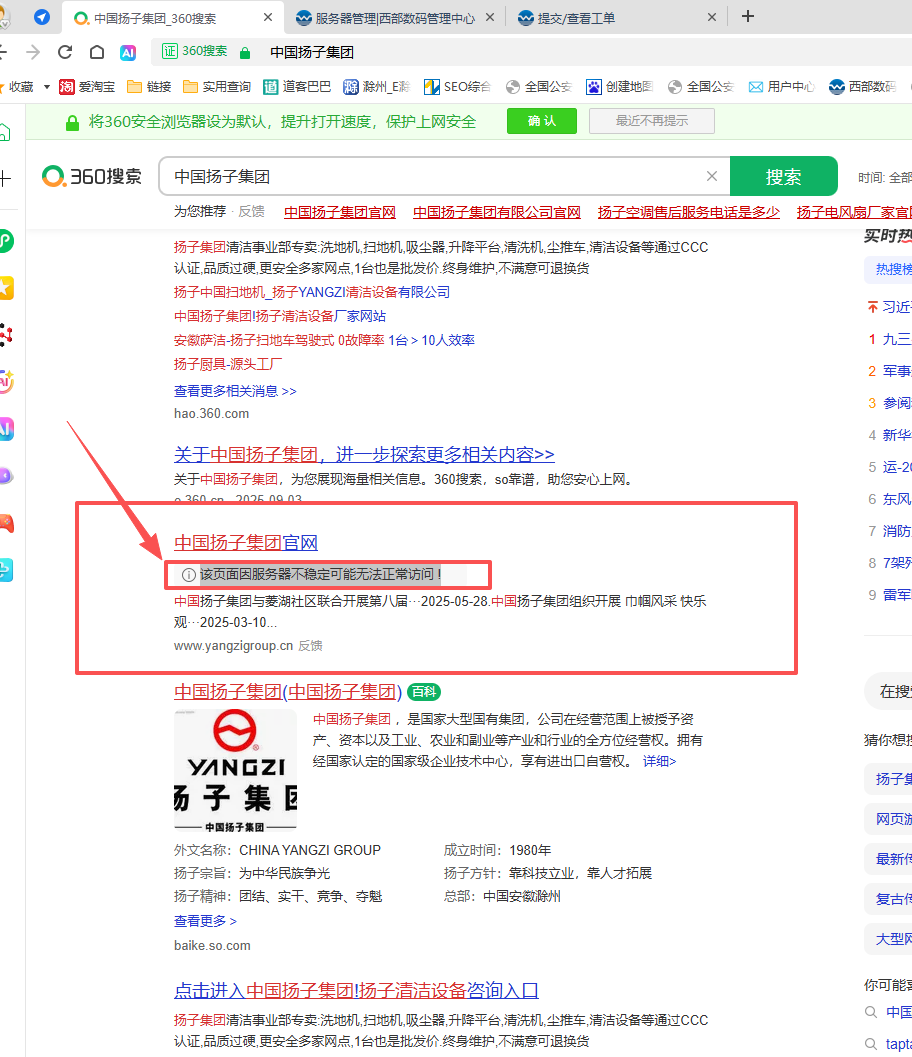Screen dimensions: 912x1057
Task: Open suggested search 扬子空调售后服务电话是多少
Action: [688, 212]
